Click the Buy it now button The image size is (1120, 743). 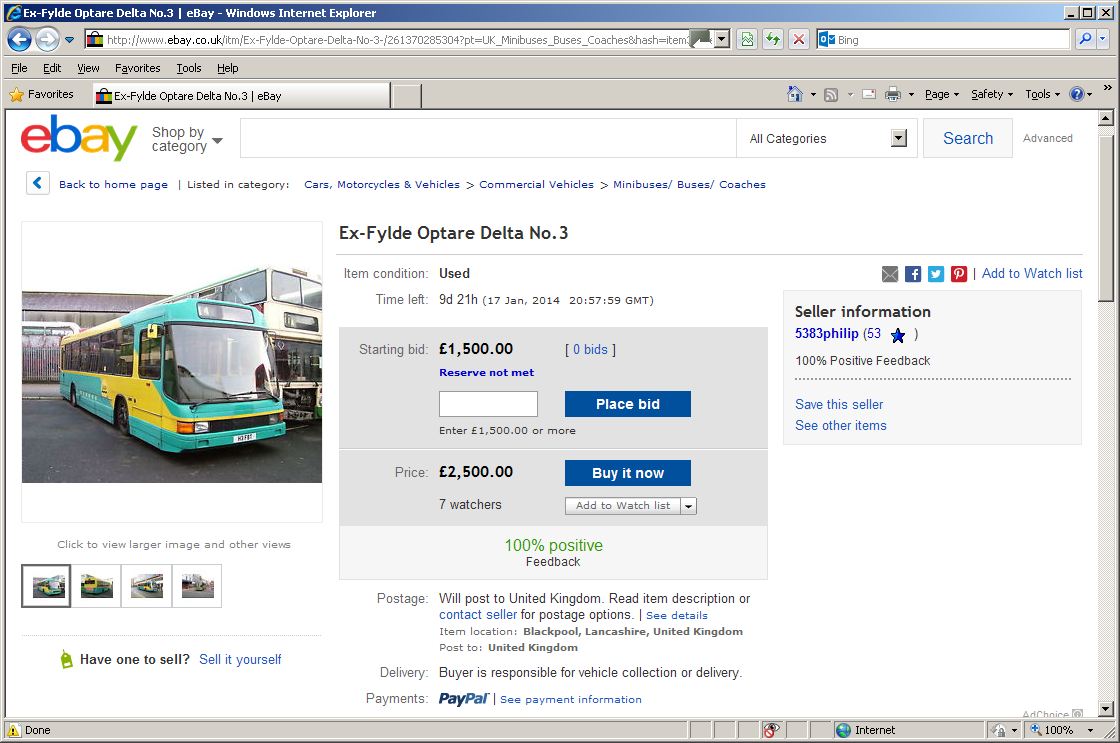click(x=627, y=473)
